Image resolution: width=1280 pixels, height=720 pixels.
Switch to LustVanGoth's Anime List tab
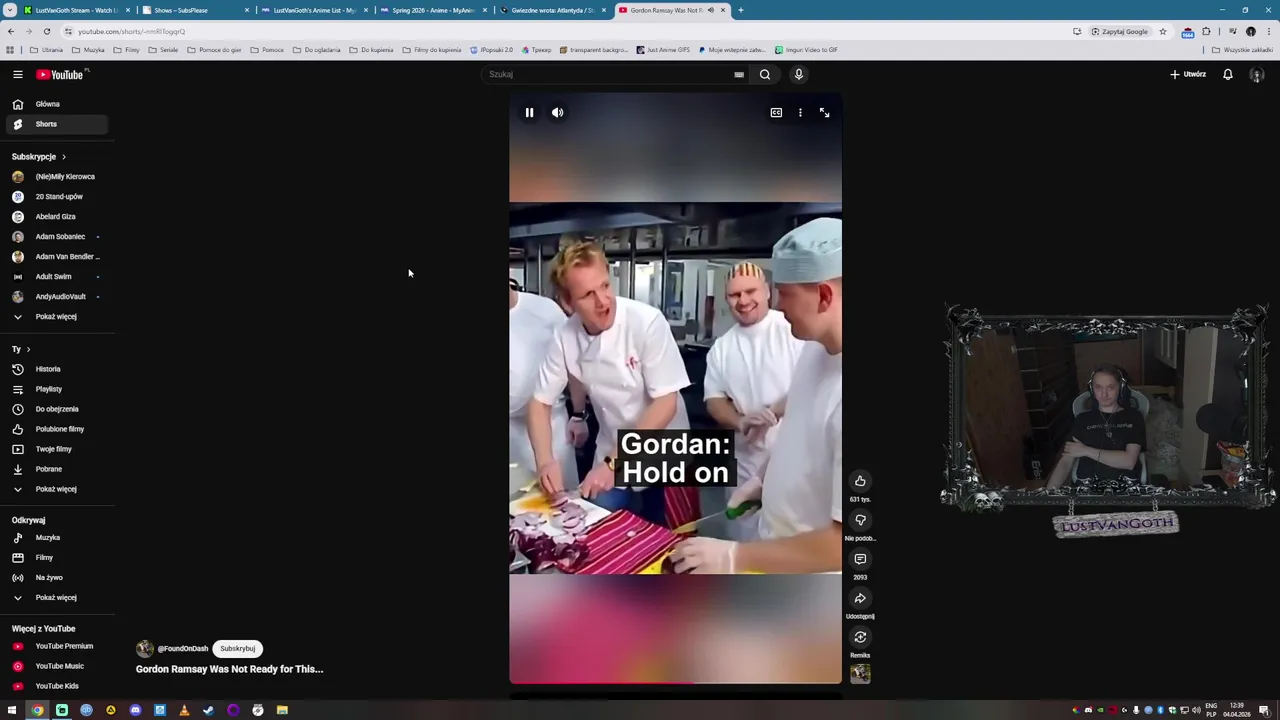point(314,10)
